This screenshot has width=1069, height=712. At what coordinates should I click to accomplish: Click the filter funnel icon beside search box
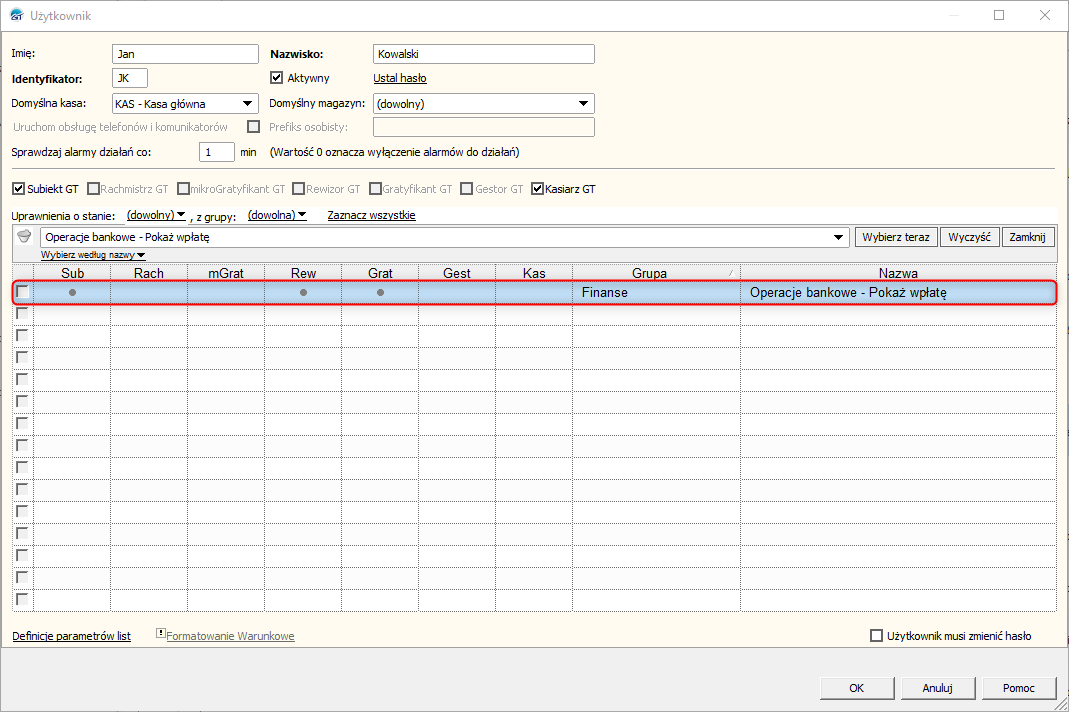[x=24, y=237]
